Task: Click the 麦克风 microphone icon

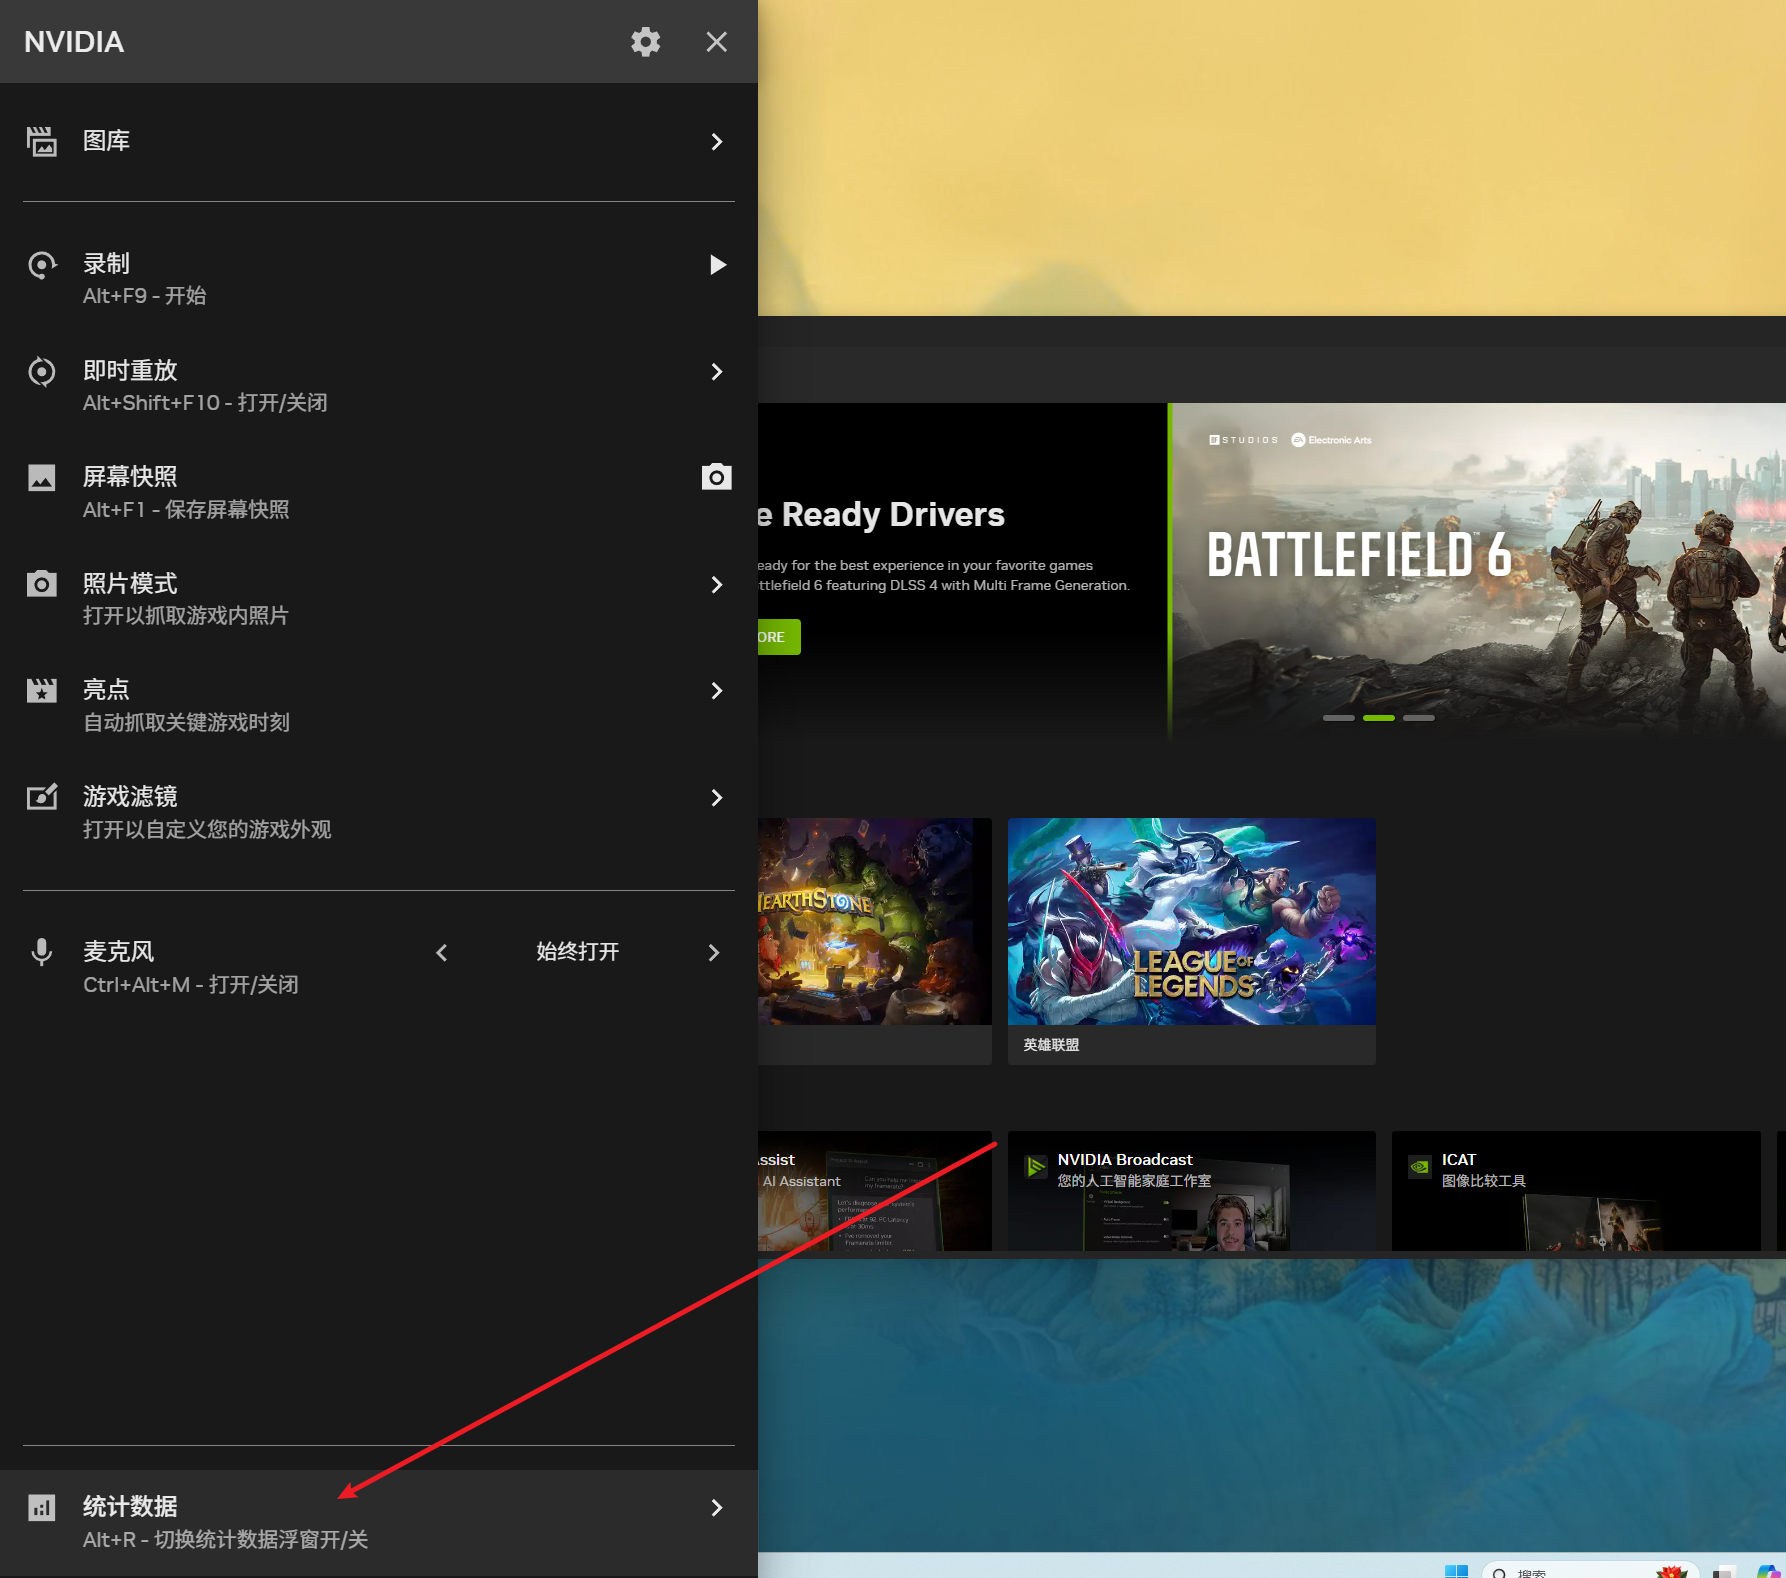Action: (41, 952)
